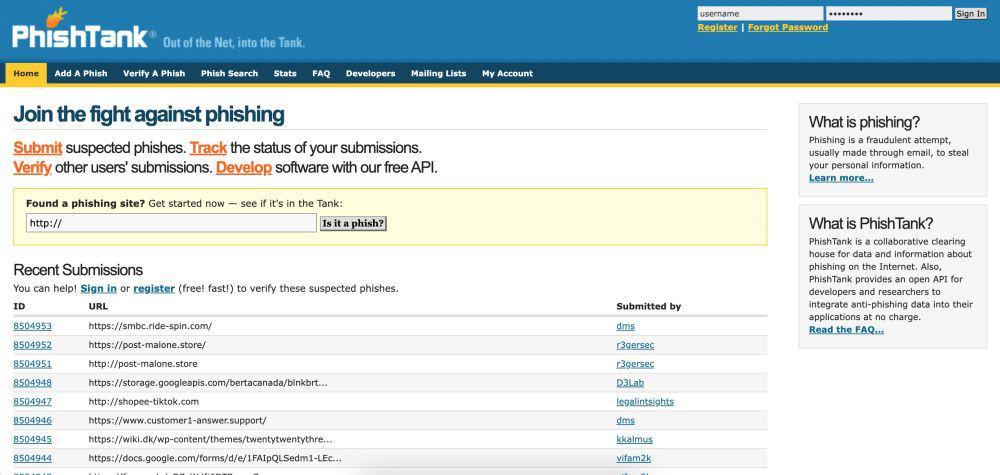Click the 'Is it a phish?' button
Image resolution: width=1000 pixels, height=475 pixels.
click(x=353, y=223)
